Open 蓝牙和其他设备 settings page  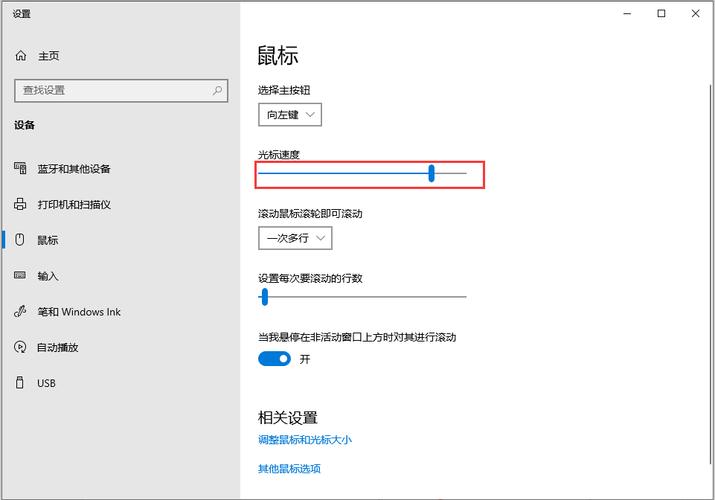coord(74,169)
